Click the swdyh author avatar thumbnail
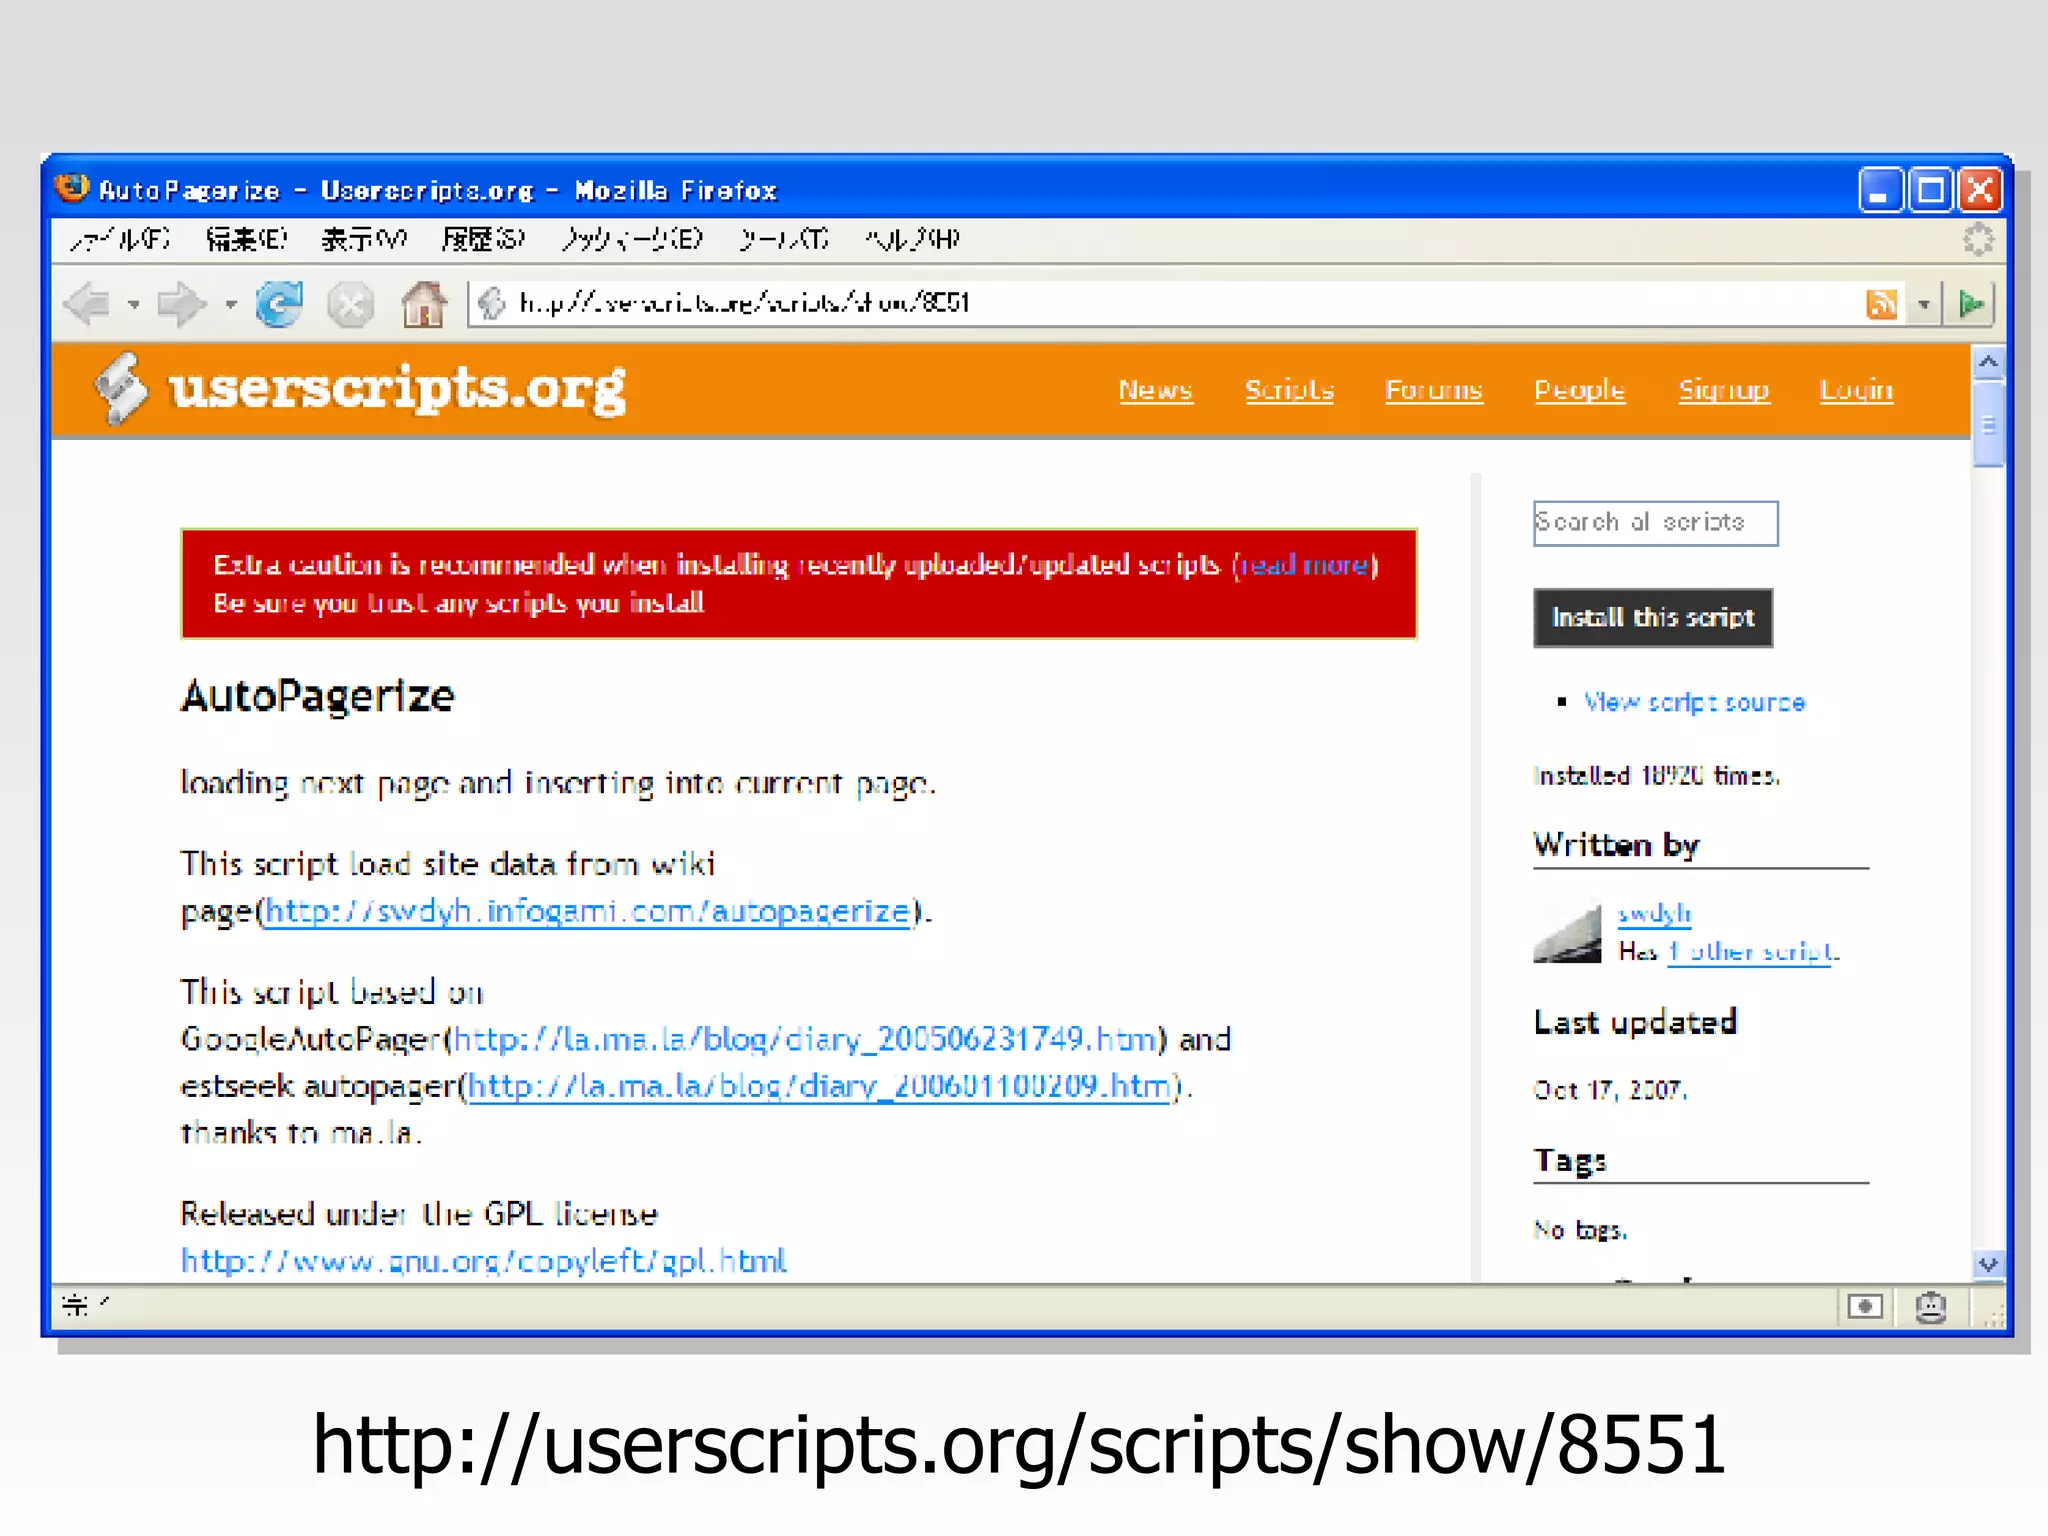2048x1536 pixels. pos(1567,931)
